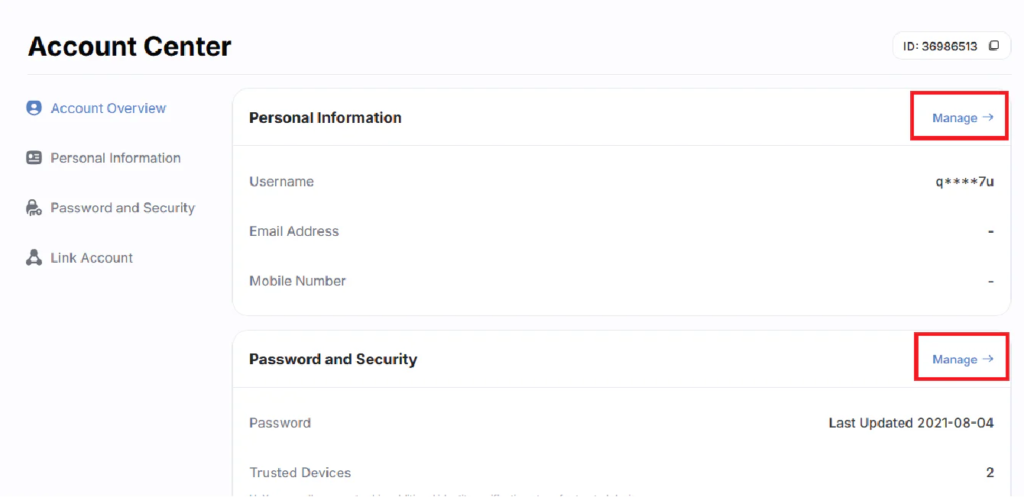Click the account ID 36986513 text
The height and width of the screenshot is (497, 1024).
[939, 46]
